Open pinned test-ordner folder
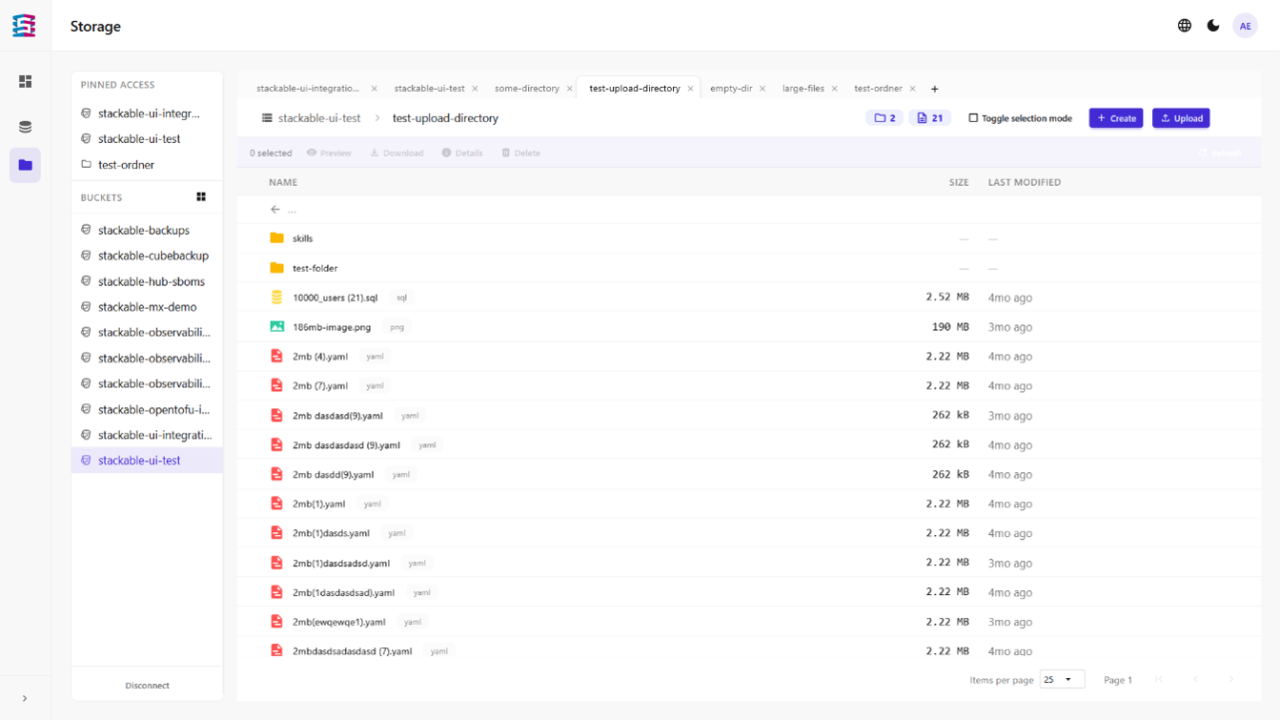1280x720 pixels. coord(147,165)
